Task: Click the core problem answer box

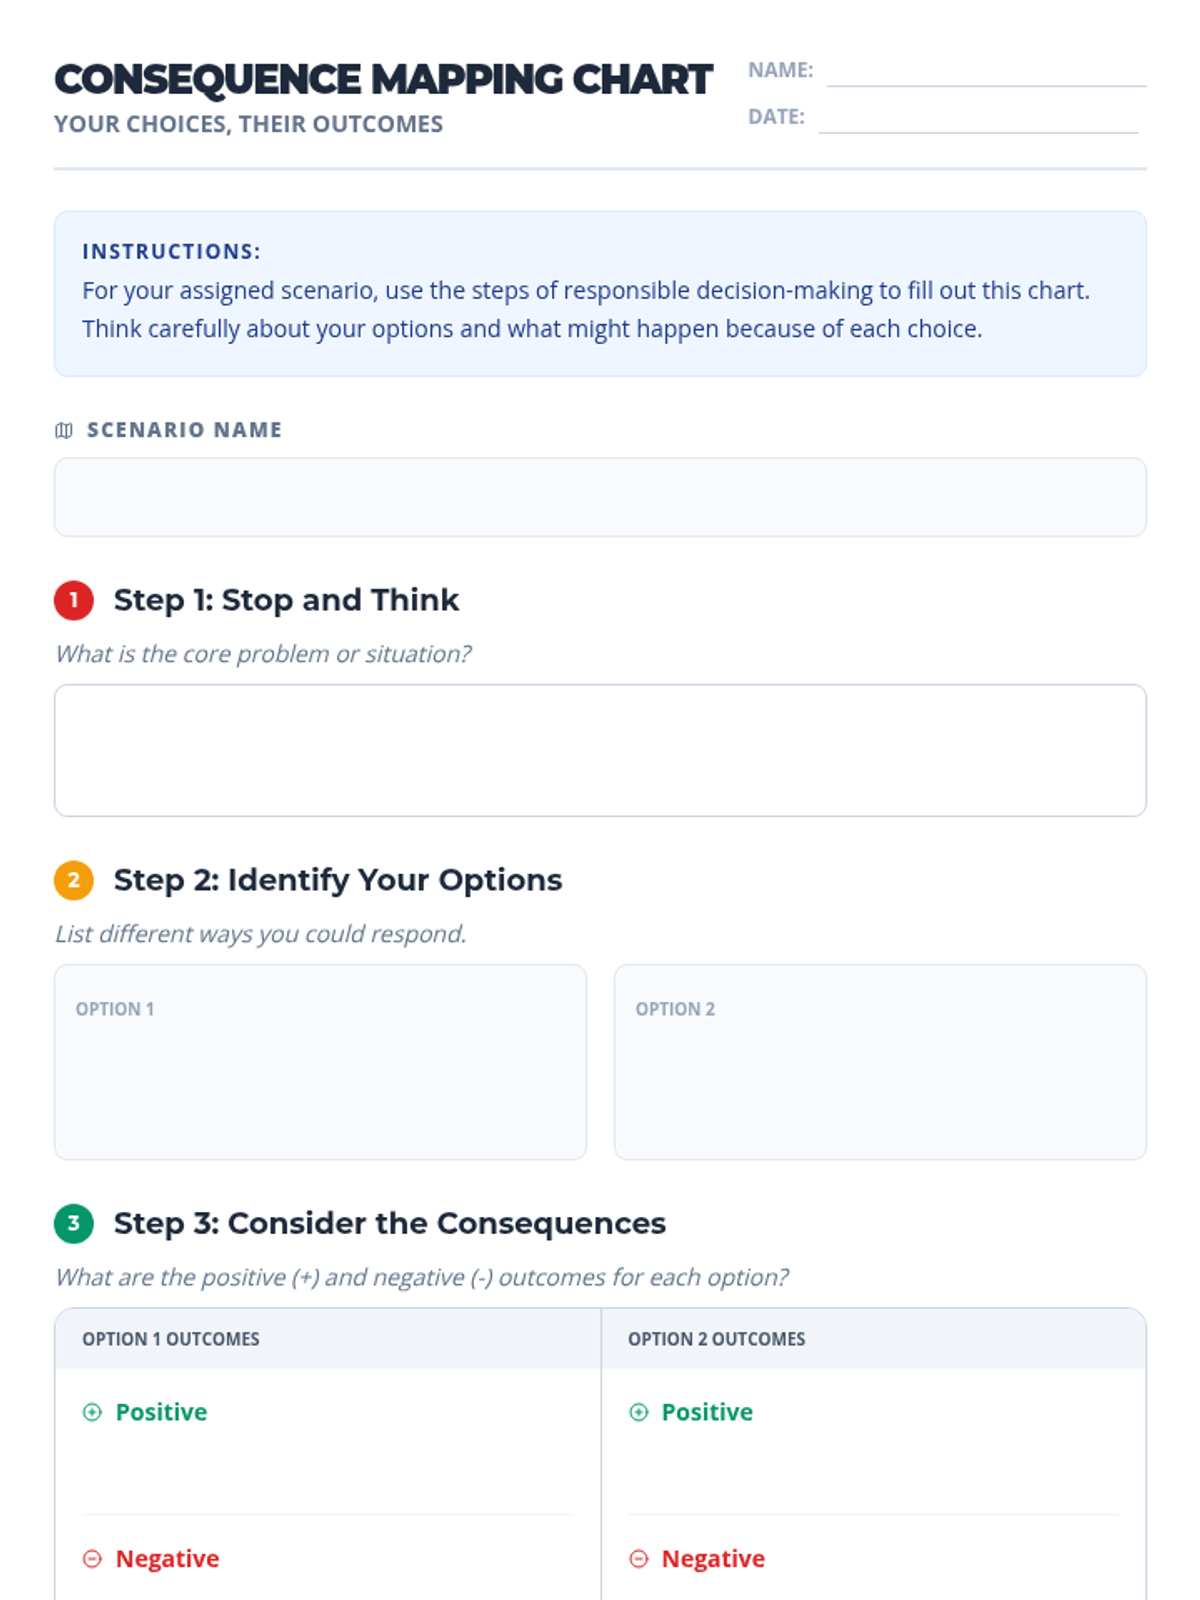Action: tap(600, 750)
